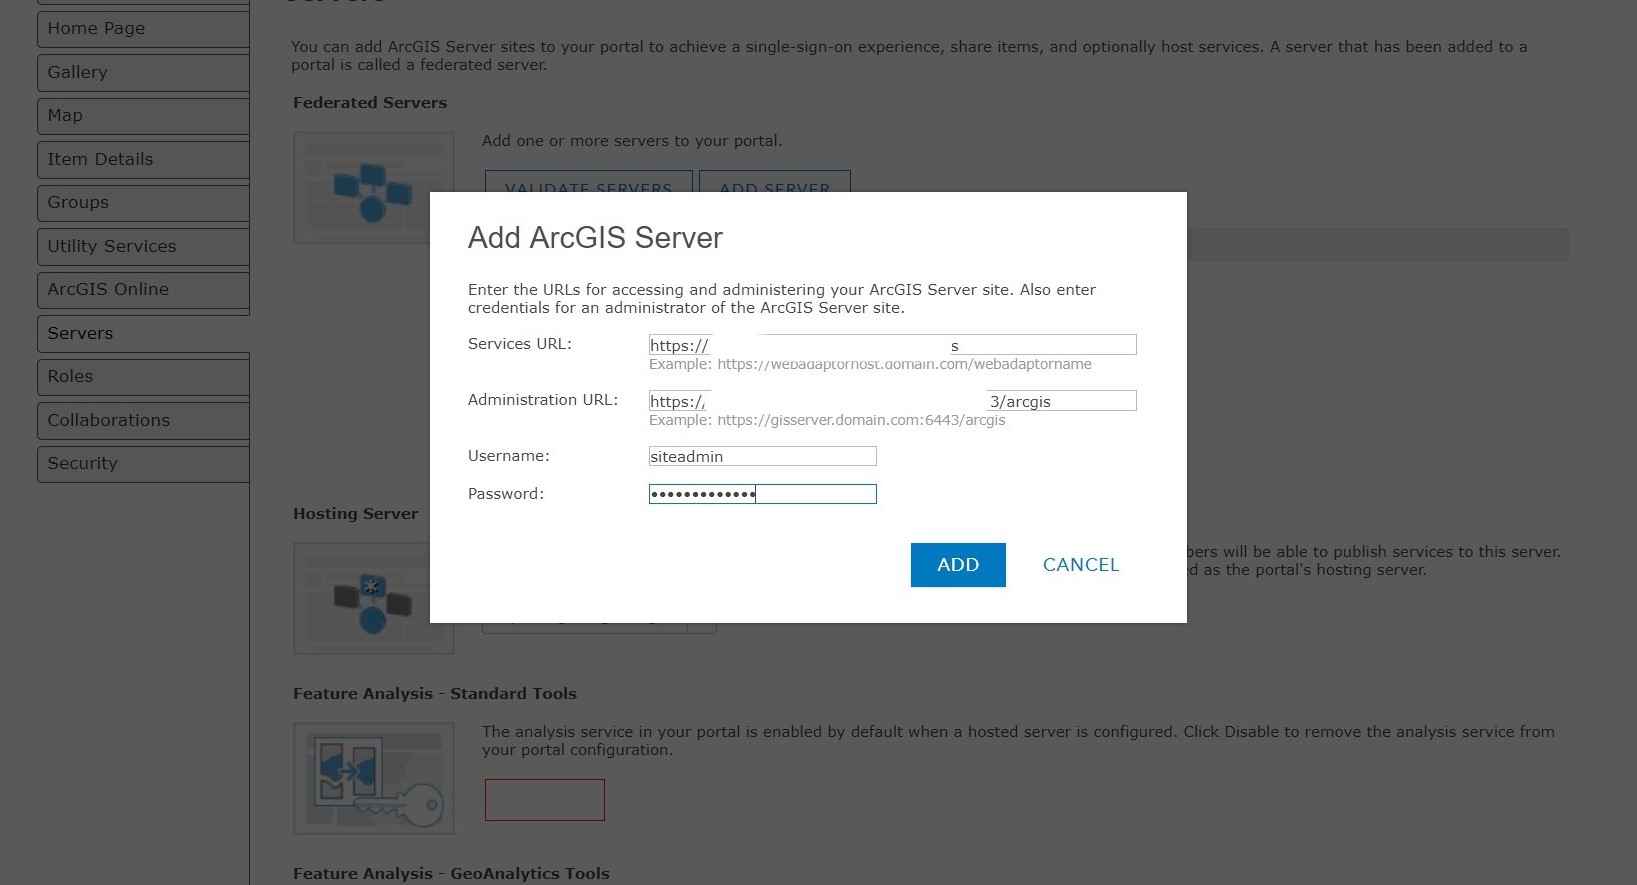Image resolution: width=1637 pixels, height=885 pixels.
Task: Open ArcGIS Online settings
Action: (x=143, y=290)
